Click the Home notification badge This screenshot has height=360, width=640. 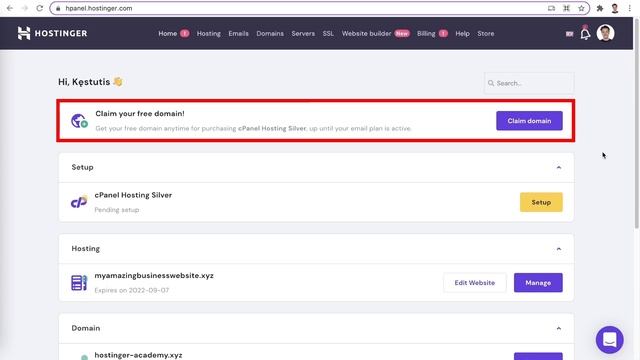point(184,33)
